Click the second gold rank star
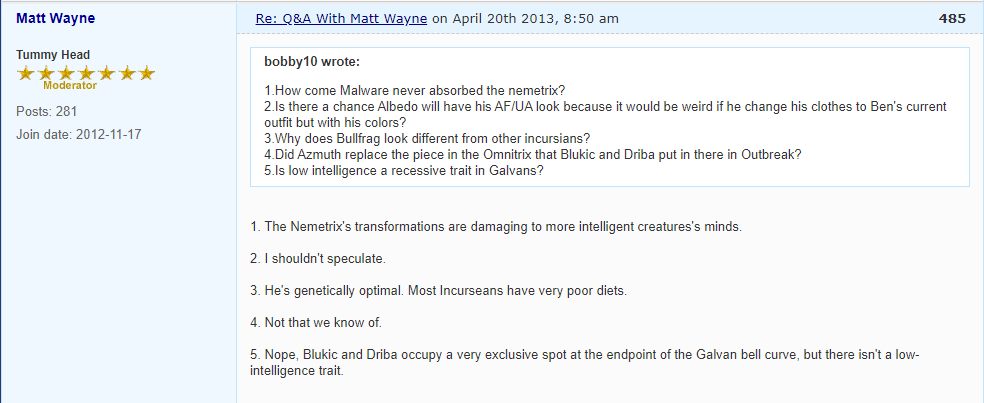This screenshot has width=984, height=403. coord(46,73)
